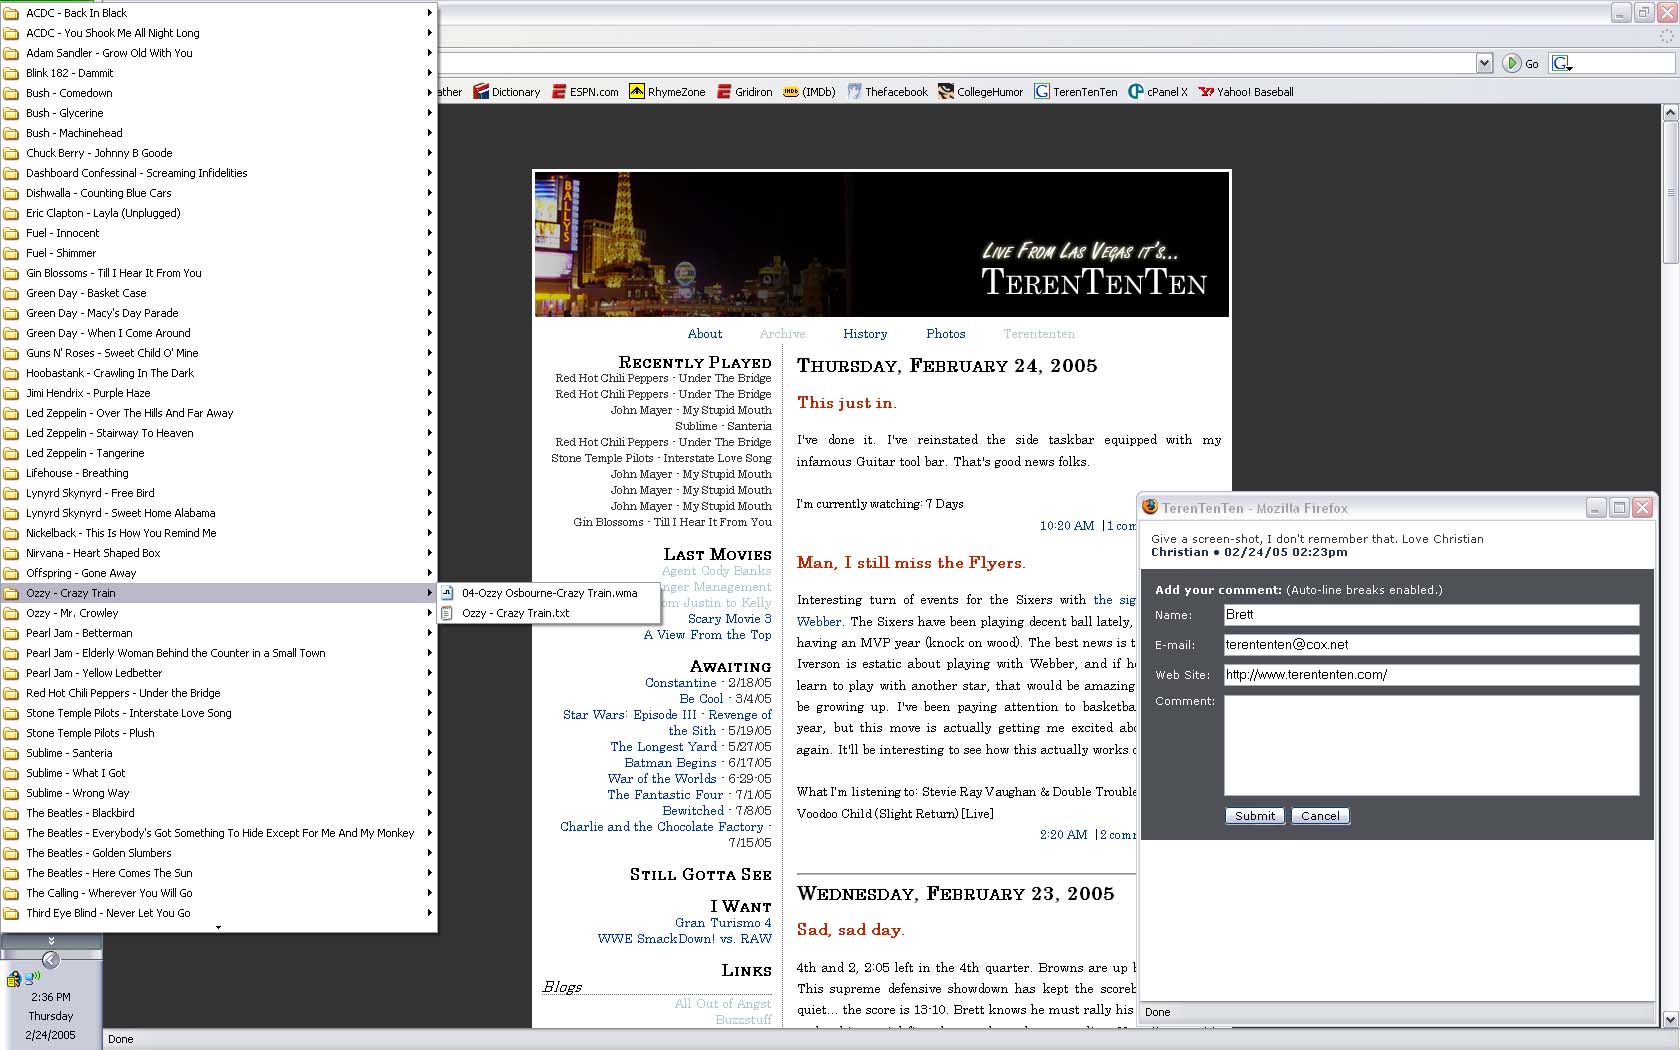Open Charlie and the Chocolate Factory link
The image size is (1680, 1050).
(662, 827)
